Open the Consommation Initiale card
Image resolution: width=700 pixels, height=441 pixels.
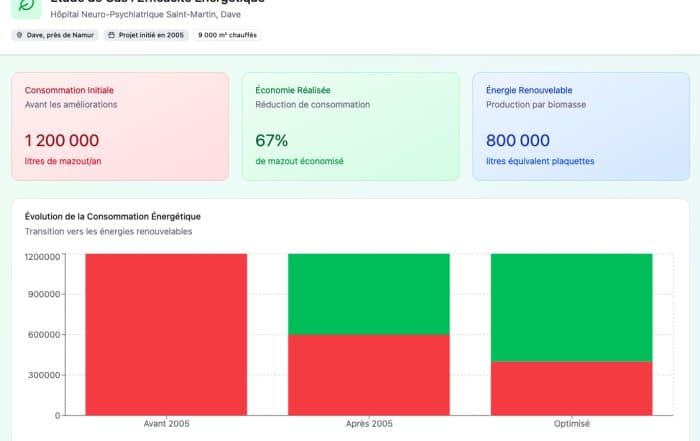point(120,126)
